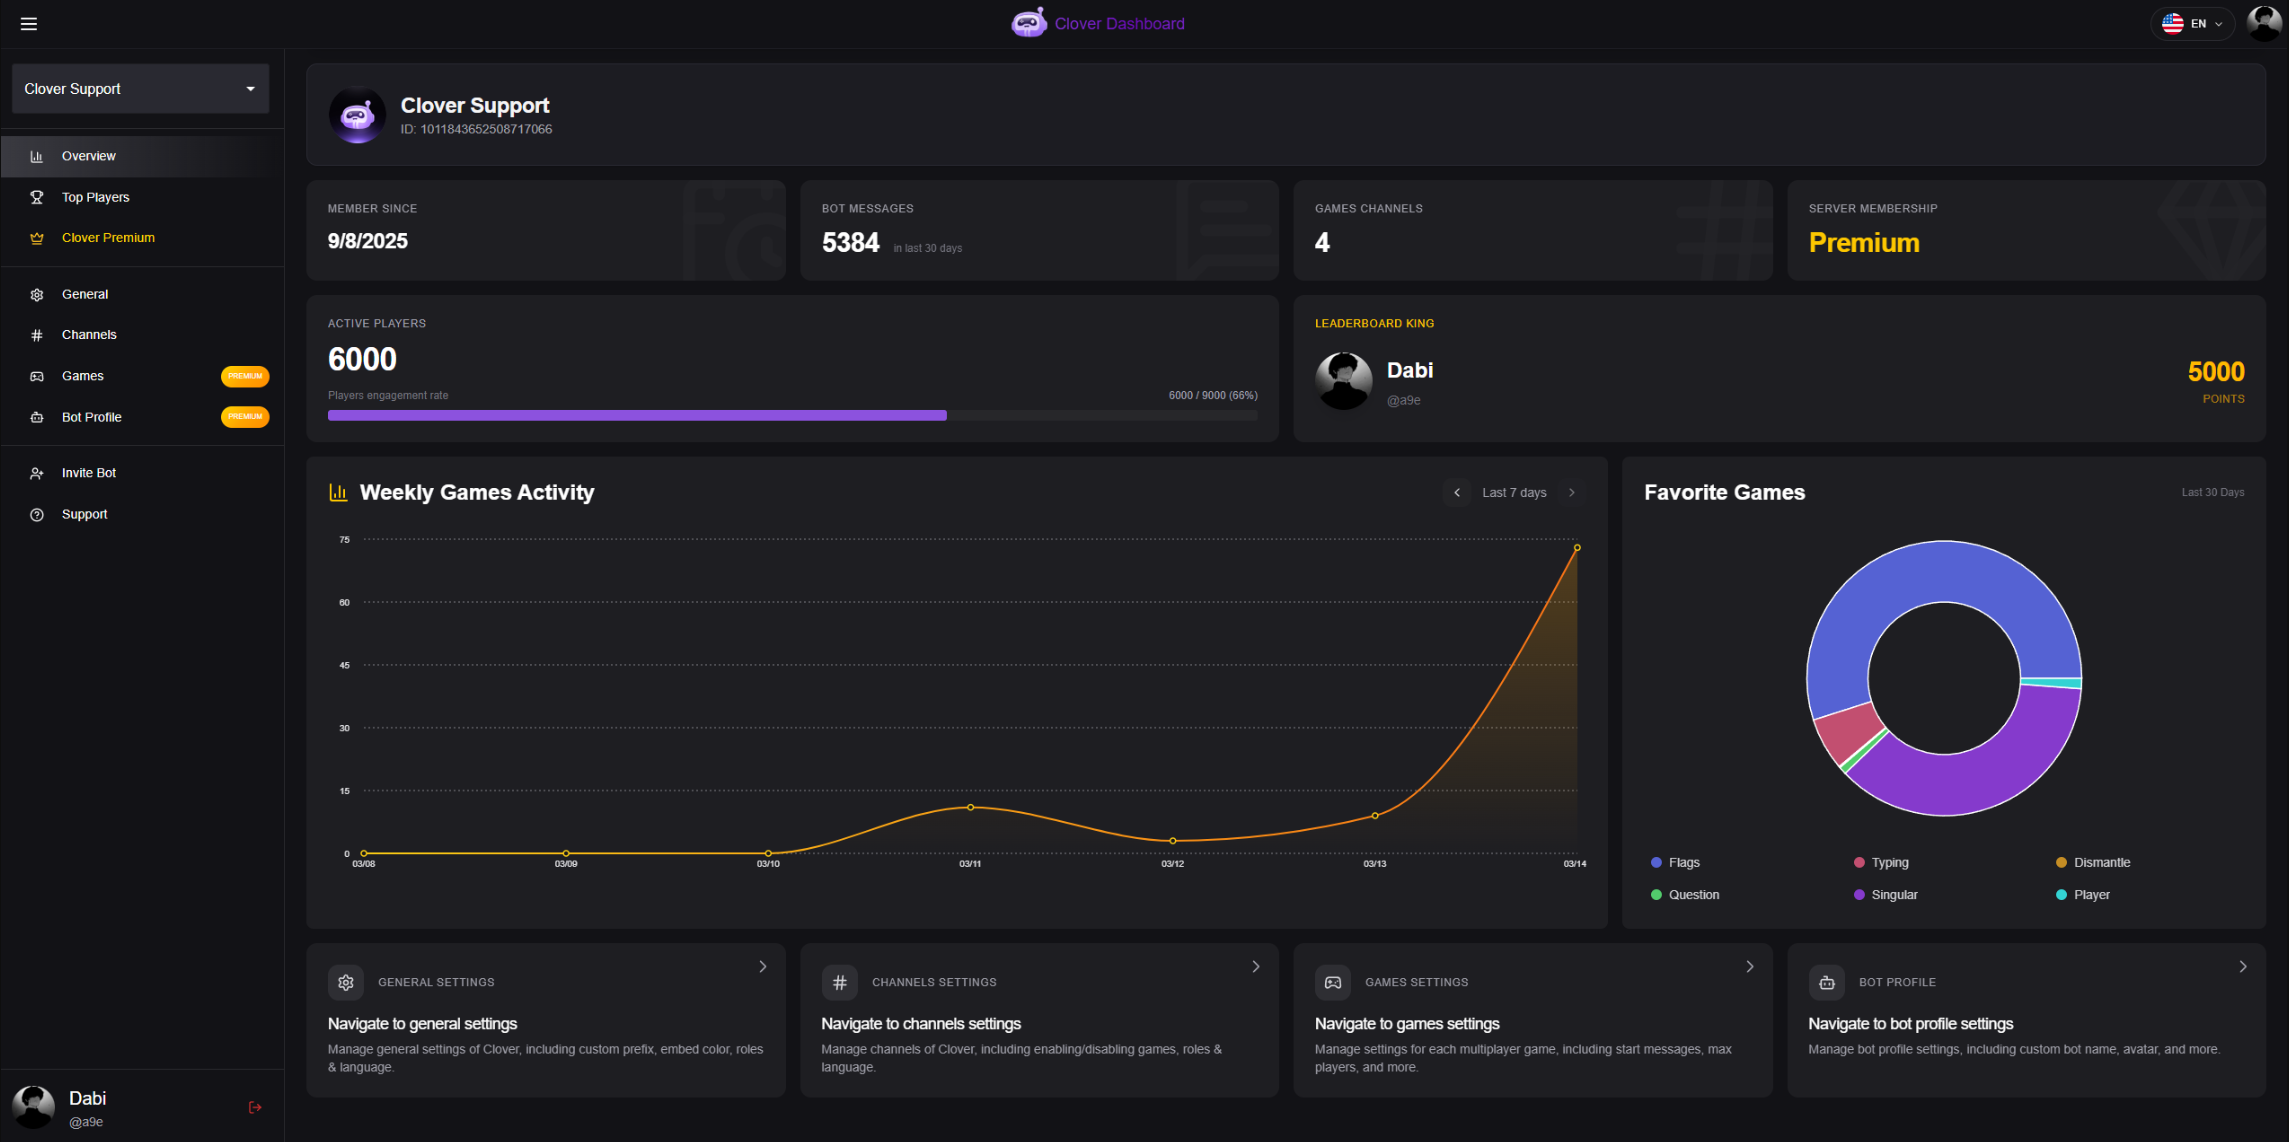Click the Clover Premium link

click(x=108, y=238)
